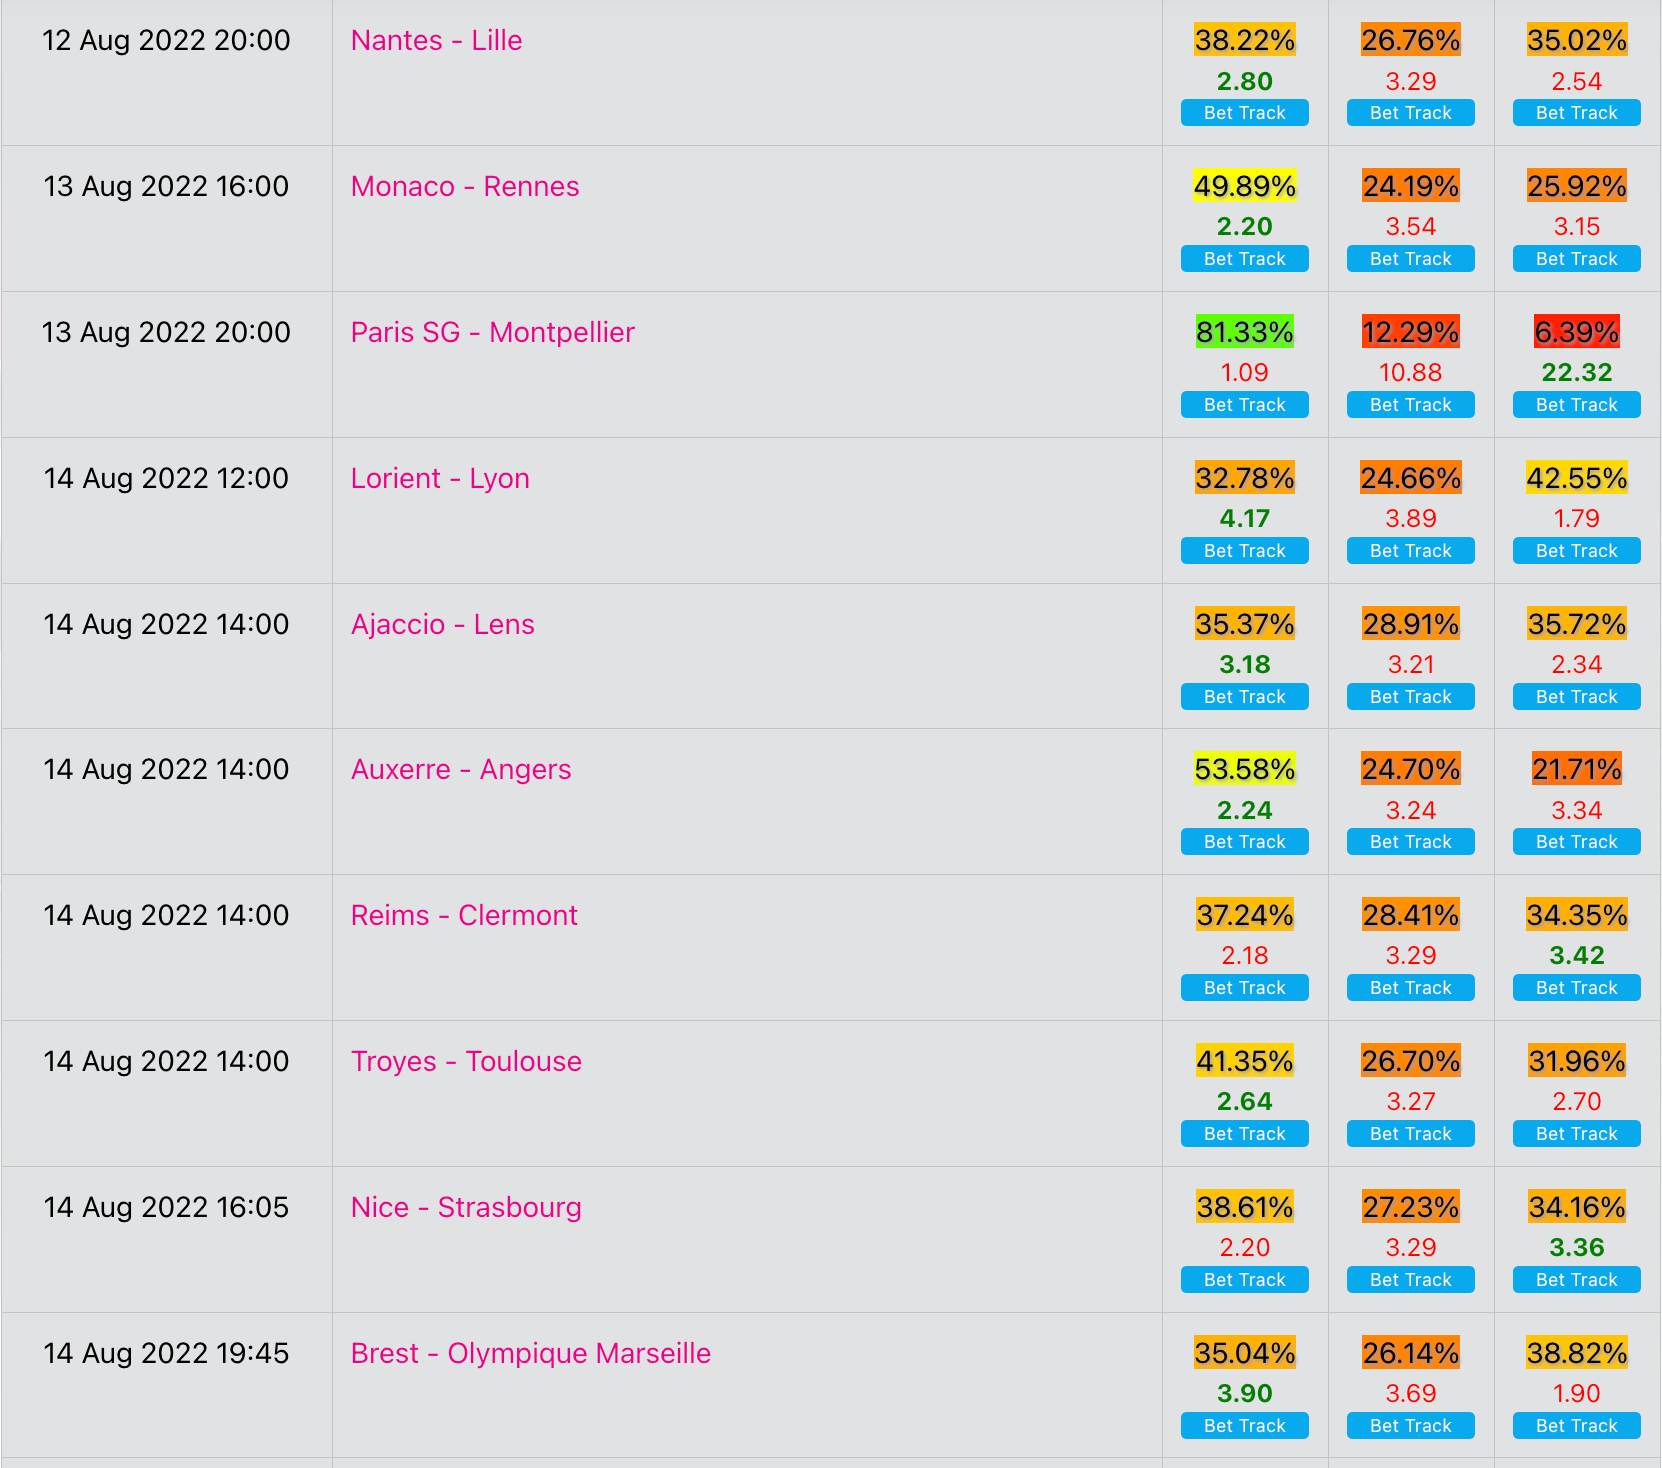Viewport: 1662px width, 1468px height.
Task: Open the Nantes - Lille match link
Action: click(436, 41)
